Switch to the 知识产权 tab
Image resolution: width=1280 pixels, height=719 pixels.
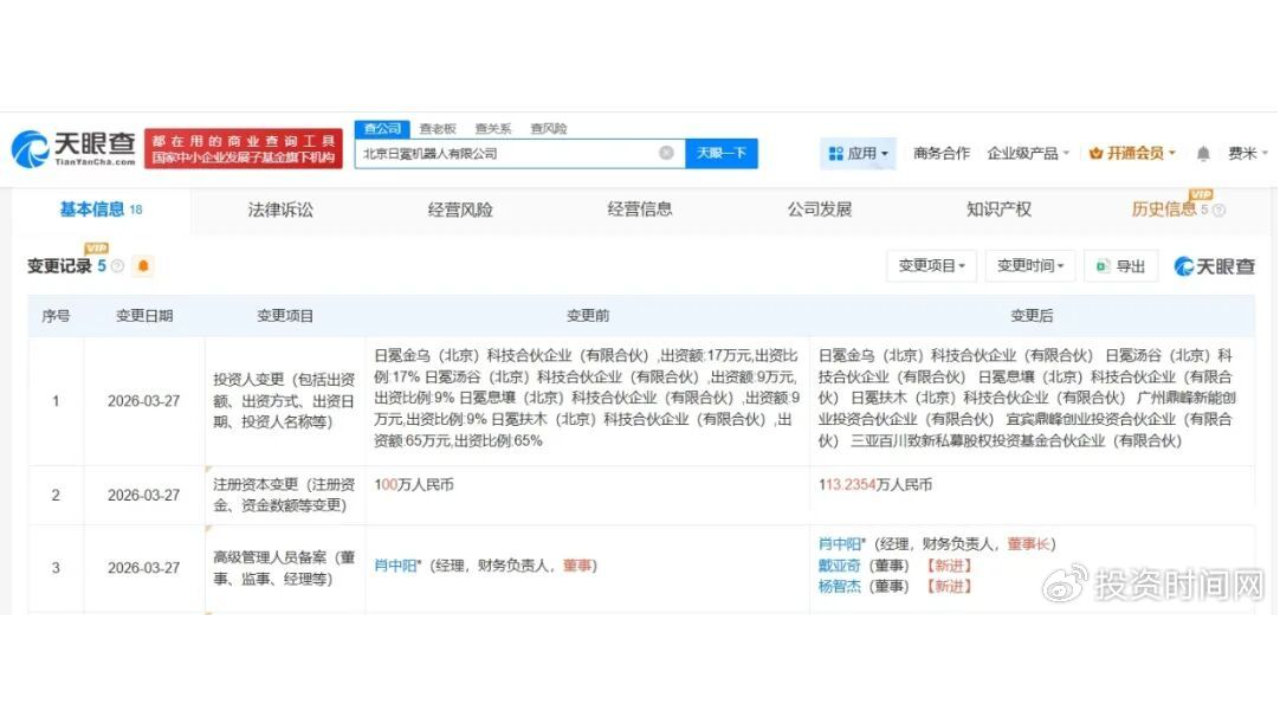pos(1000,209)
